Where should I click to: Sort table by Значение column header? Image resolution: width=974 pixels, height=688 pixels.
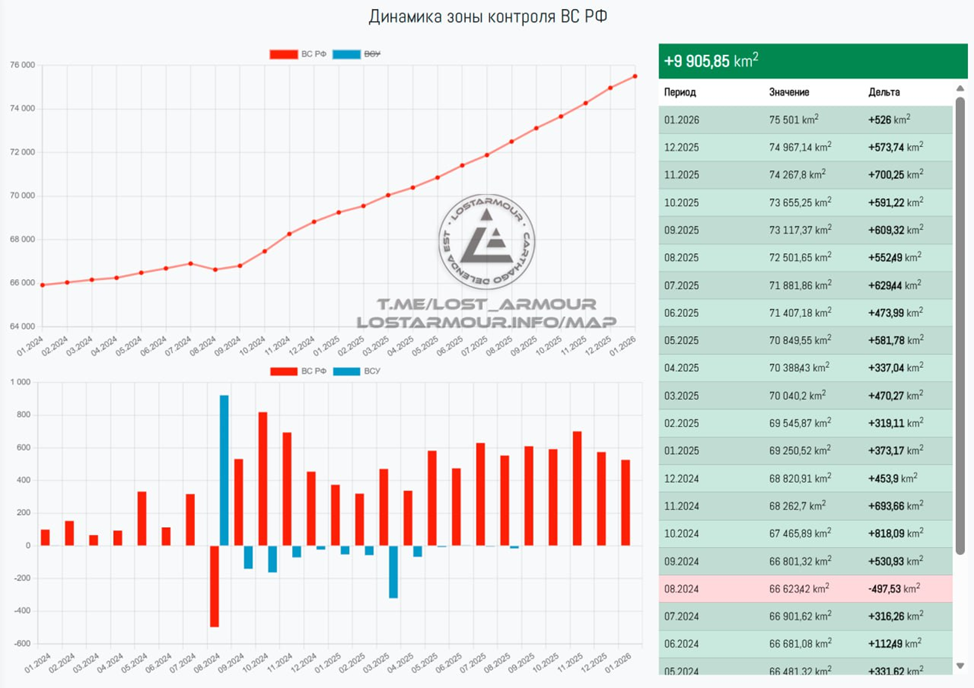(789, 92)
